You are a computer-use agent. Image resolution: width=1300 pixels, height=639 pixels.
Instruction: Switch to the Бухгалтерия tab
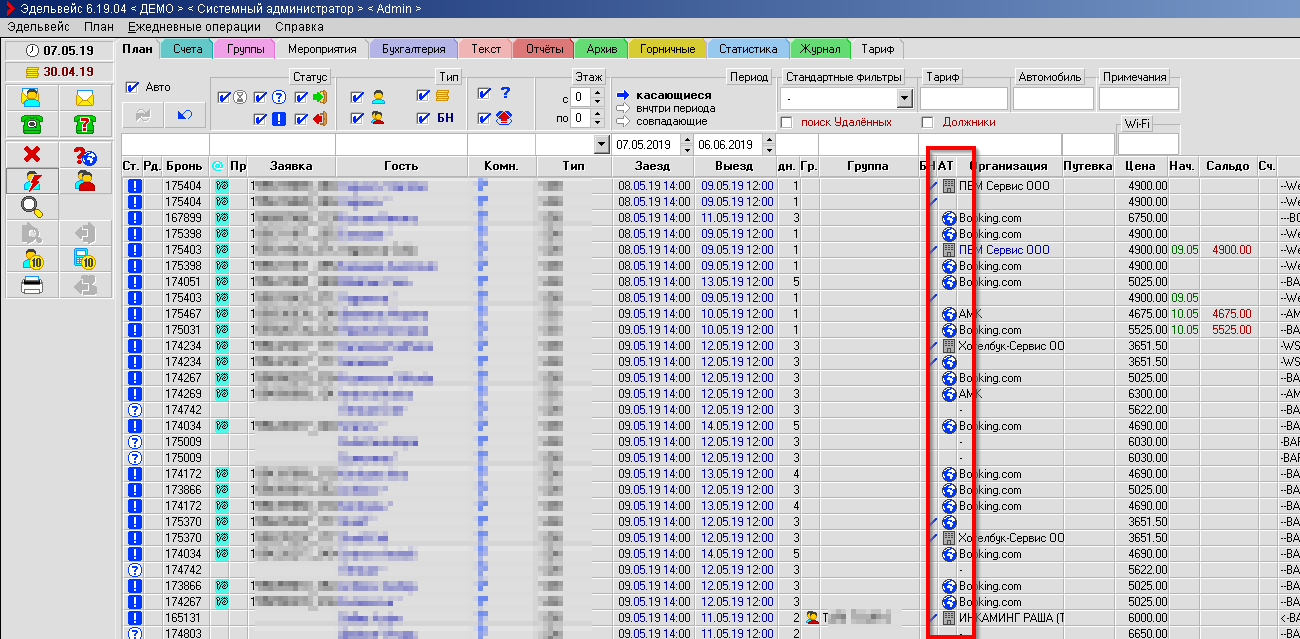click(413, 49)
